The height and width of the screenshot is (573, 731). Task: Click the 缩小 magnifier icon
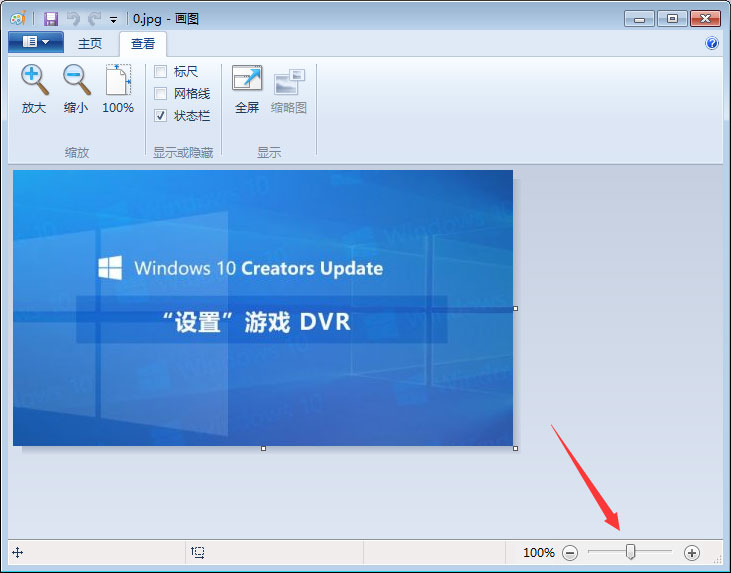tap(76, 80)
